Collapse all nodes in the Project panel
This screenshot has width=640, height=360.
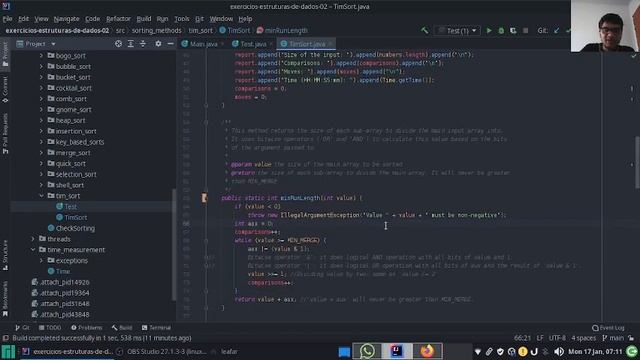(x=143, y=44)
